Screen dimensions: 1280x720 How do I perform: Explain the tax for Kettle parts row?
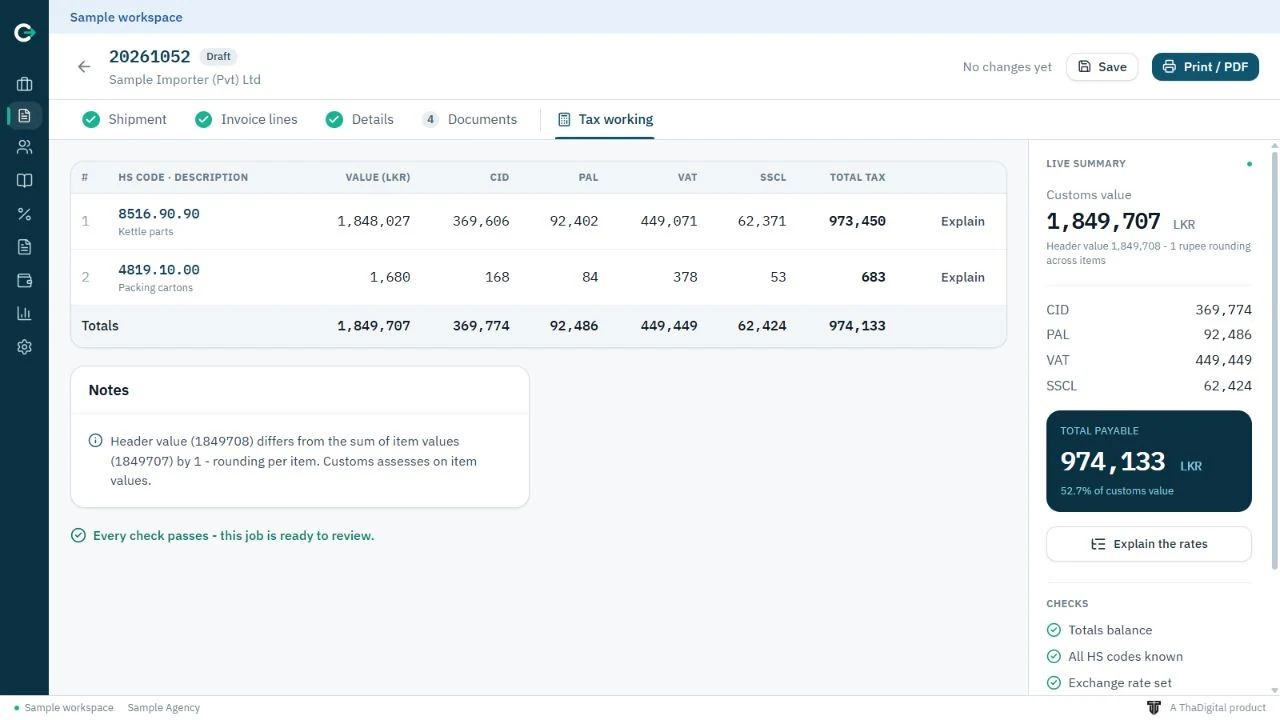point(962,221)
